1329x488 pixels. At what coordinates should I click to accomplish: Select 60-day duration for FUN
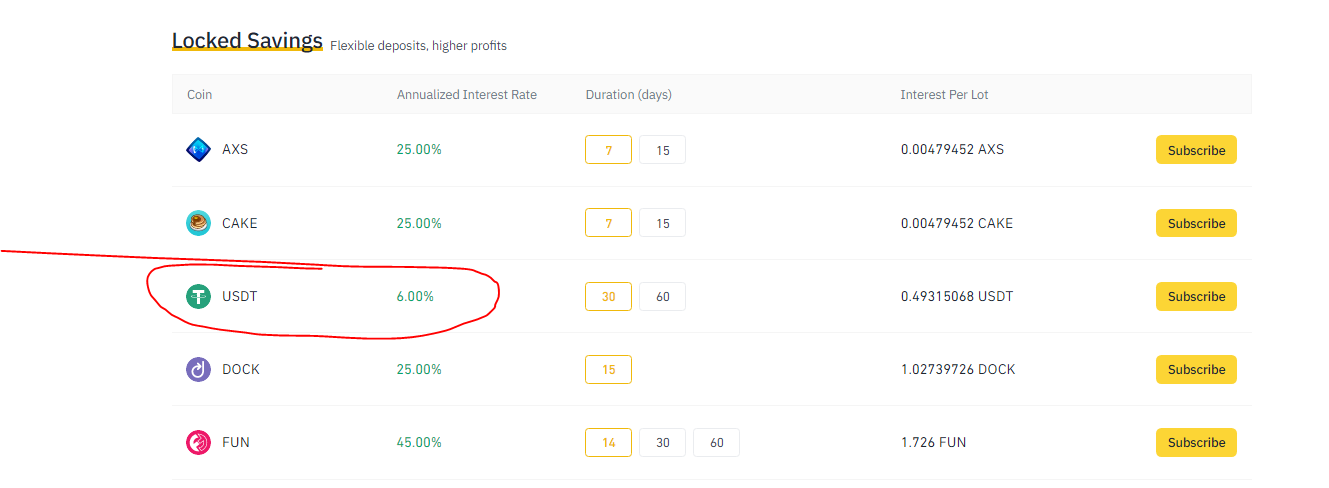tap(716, 442)
